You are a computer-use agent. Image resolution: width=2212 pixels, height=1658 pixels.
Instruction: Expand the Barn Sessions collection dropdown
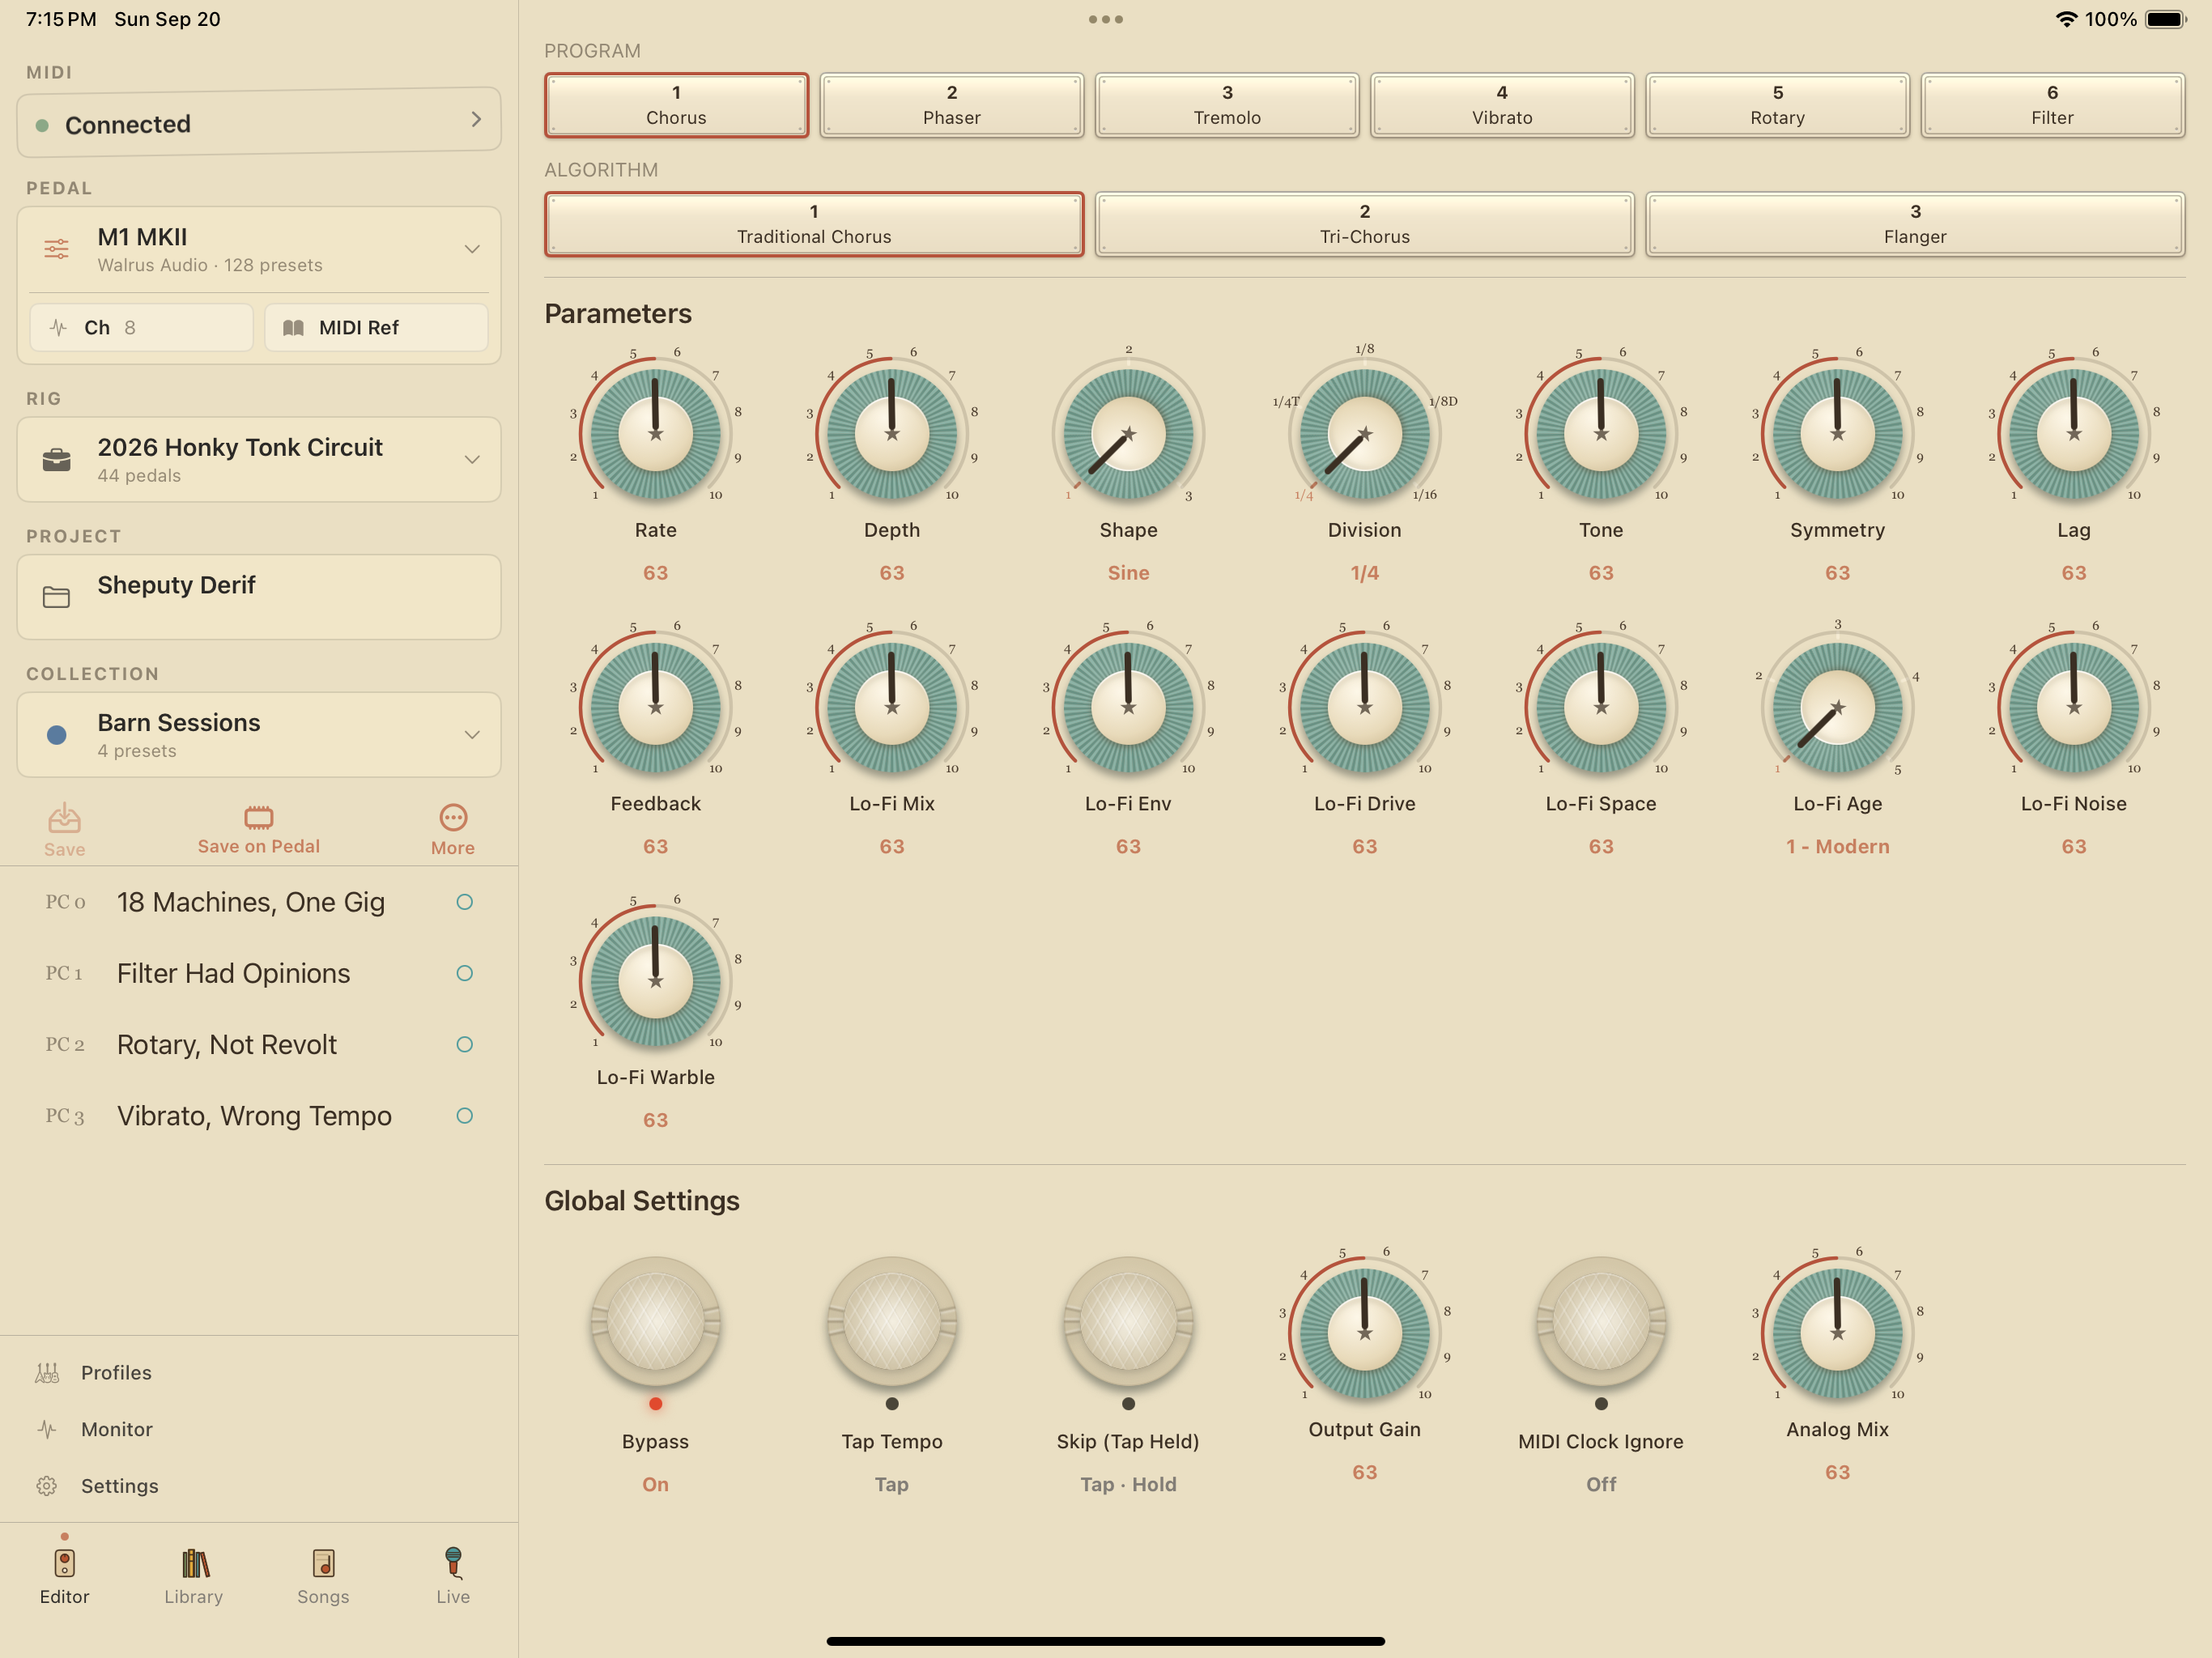(x=472, y=735)
